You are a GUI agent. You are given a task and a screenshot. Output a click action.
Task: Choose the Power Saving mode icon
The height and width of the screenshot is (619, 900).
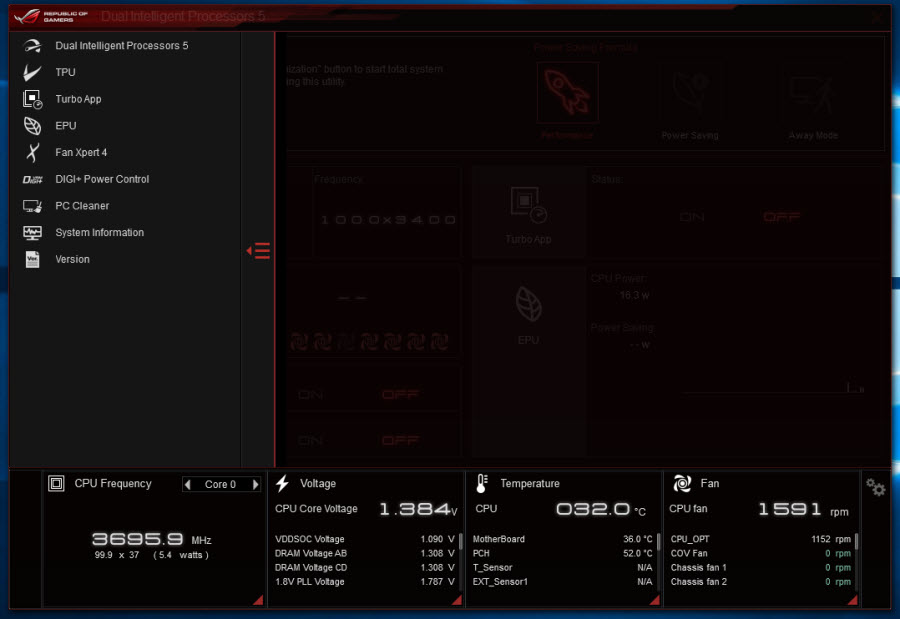tap(690, 92)
